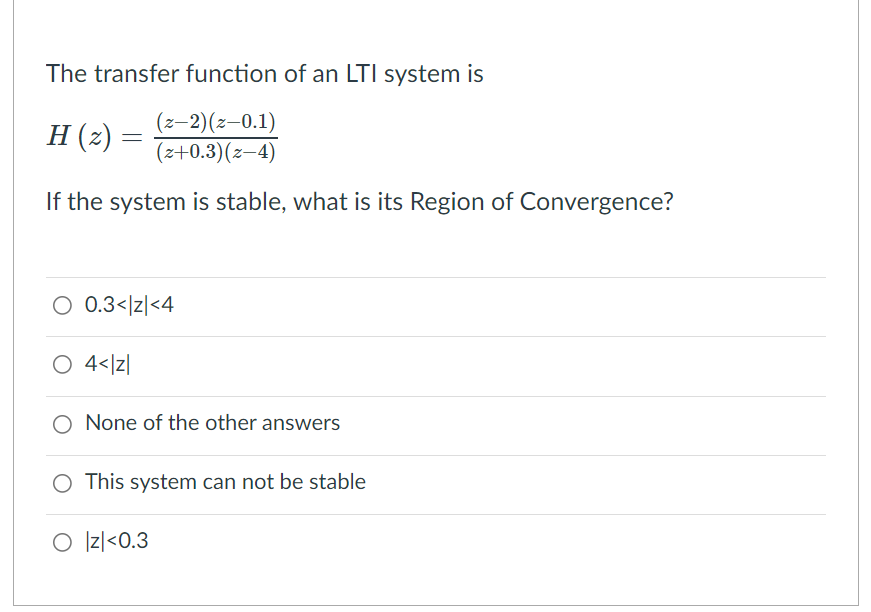
Task: Click the This system can not be stable label
Action: click(x=225, y=482)
